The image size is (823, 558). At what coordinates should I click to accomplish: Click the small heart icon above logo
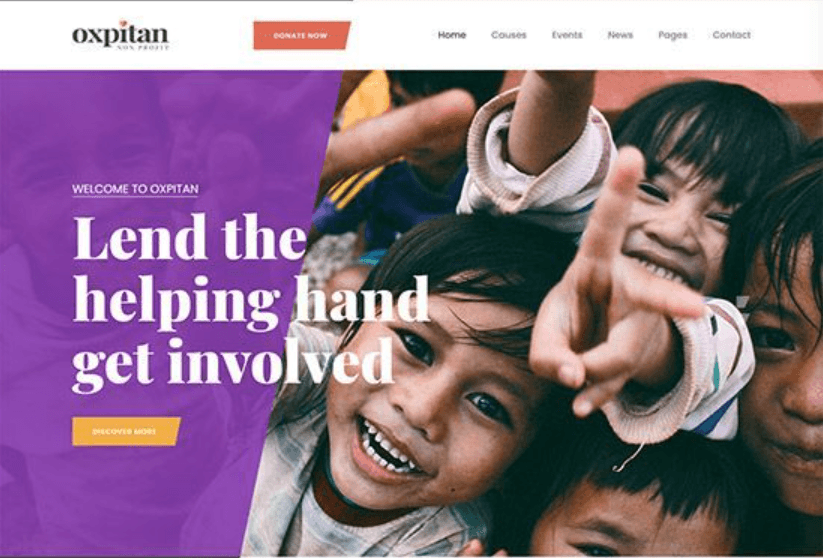(122, 23)
